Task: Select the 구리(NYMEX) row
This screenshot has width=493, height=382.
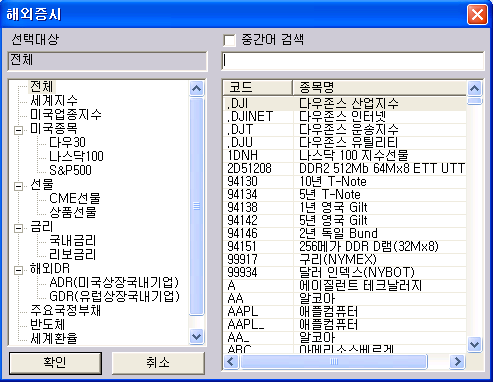Action: coord(345,260)
